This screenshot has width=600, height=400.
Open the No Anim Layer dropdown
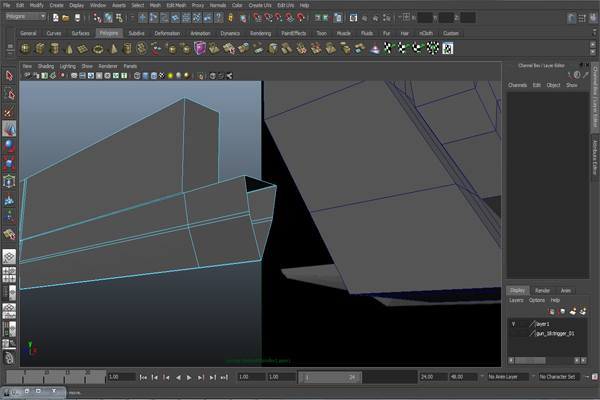508,377
